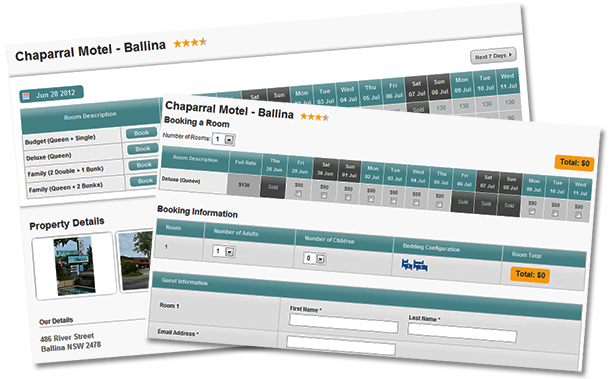Click the orange Total: $0 above the date grid
The width and height of the screenshot is (610, 379).
click(x=575, y=163)
